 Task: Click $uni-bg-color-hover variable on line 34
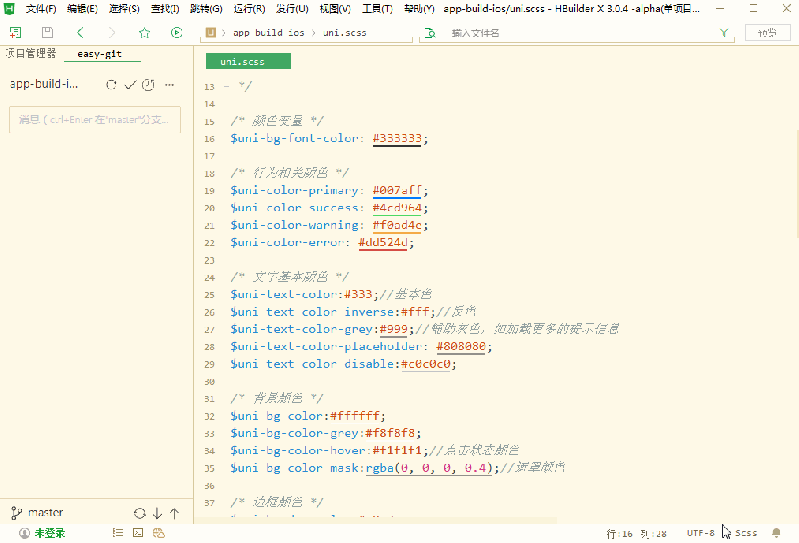click(x=298, y=450)
